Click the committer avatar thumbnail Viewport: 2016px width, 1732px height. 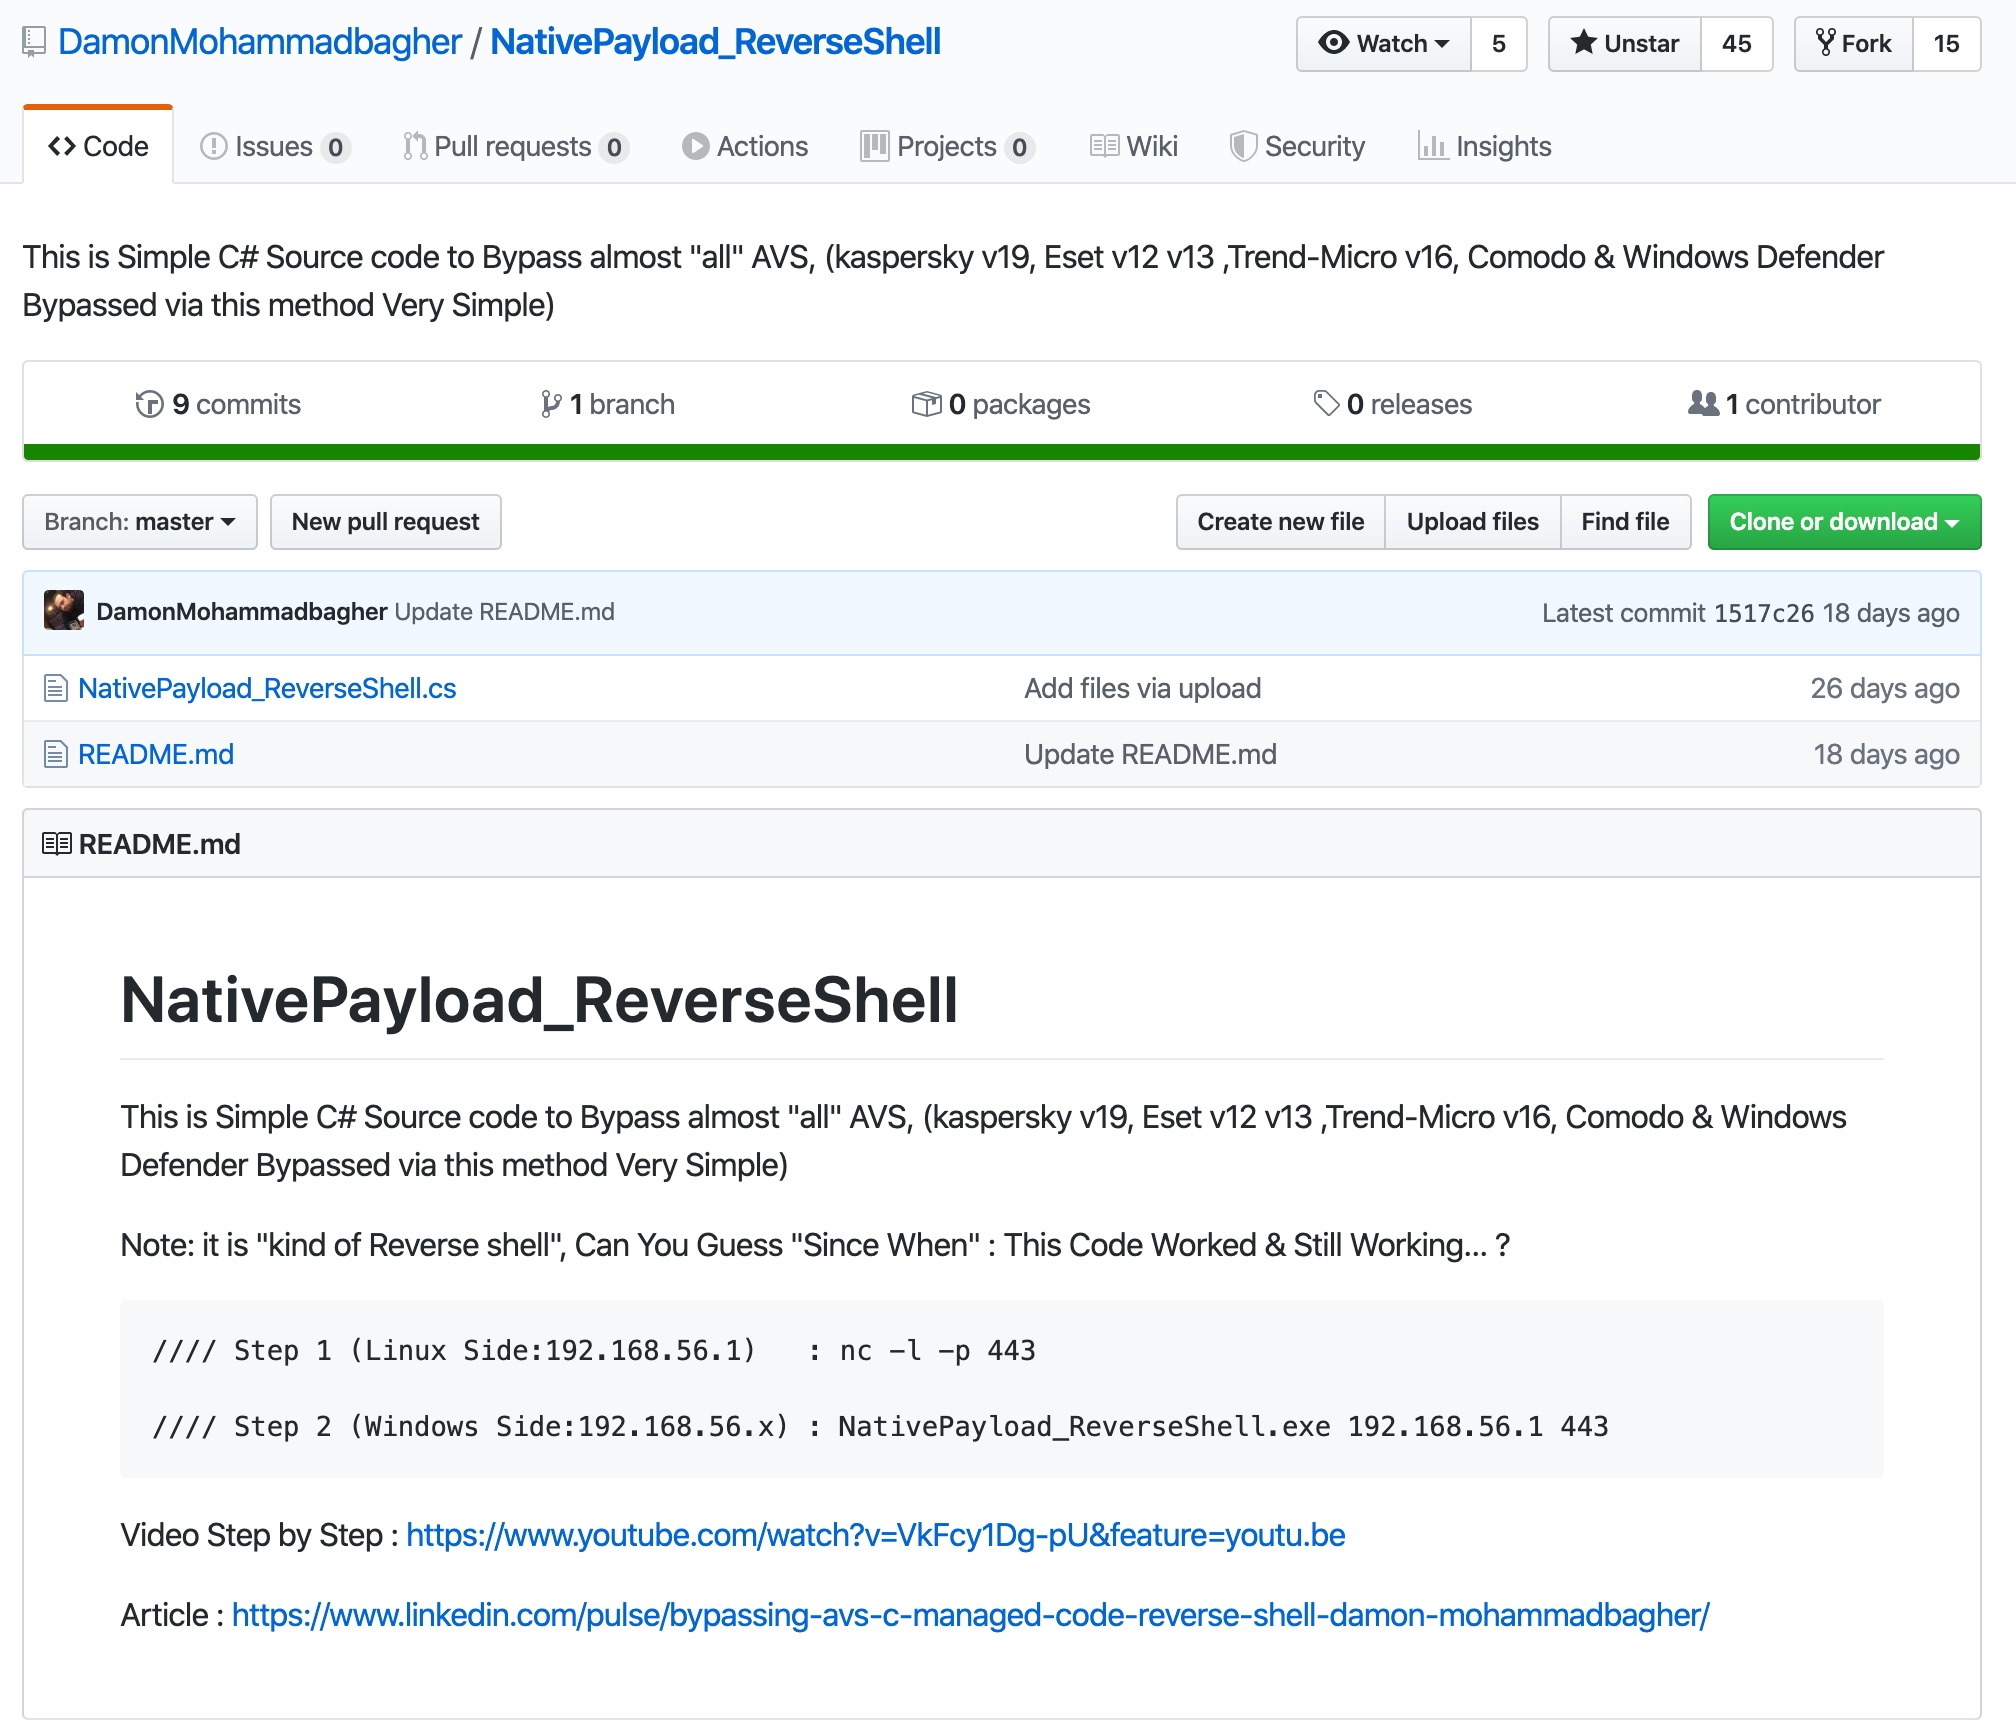pos(64,611)
